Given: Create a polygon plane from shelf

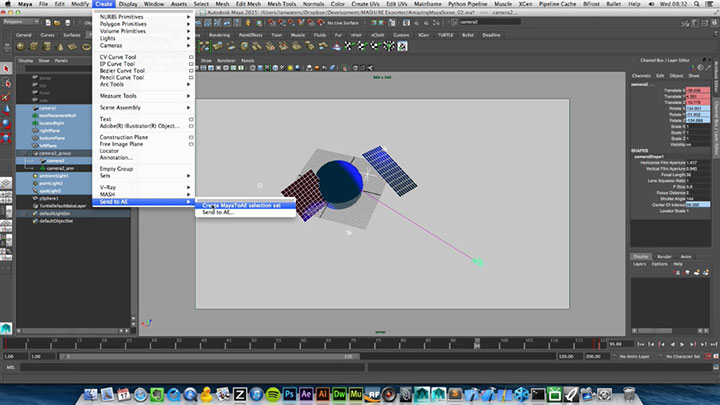Looking at the screenshot, I should click(x=73, y=46).
